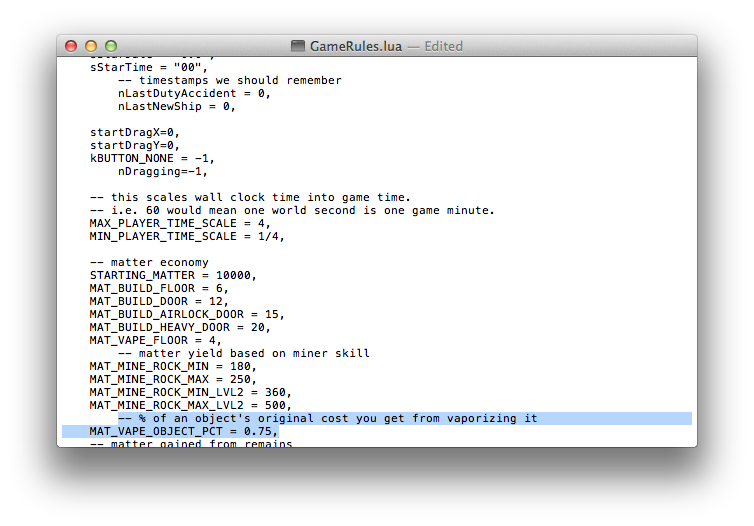This screenshot has width=754, height=526.
Task: Set cursor in the MIN_PLAYER_TIME_SCALE line
Action: click(187, 236)
